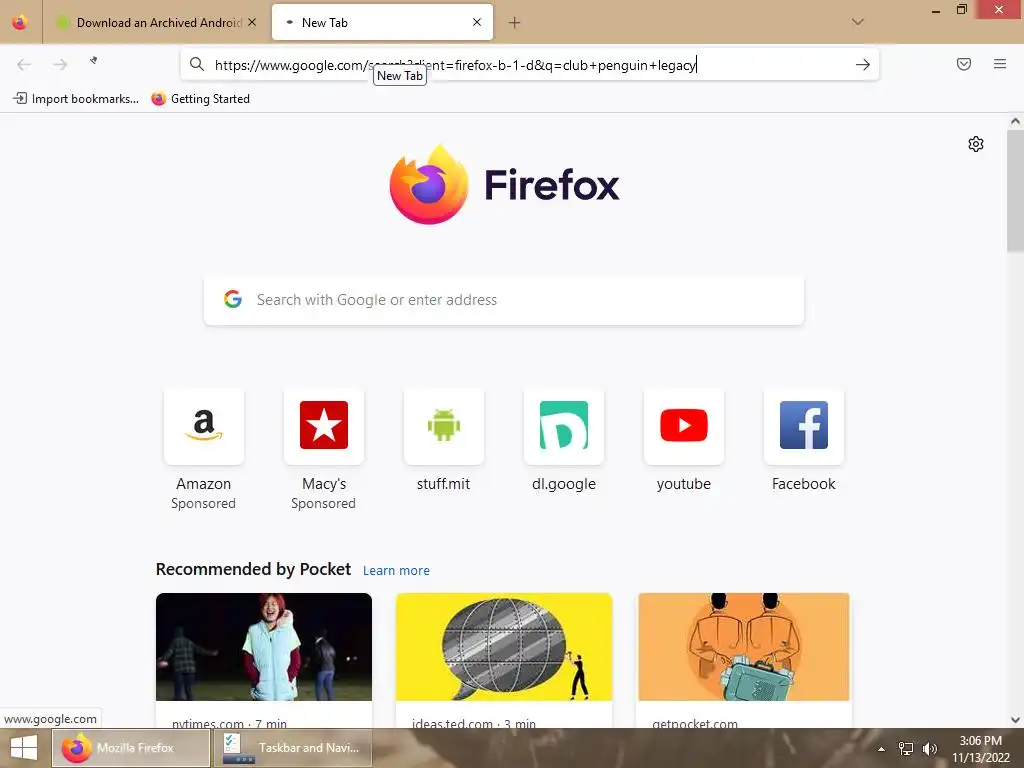This screenshot has width=1024, height=768.
Task: Open the Windows Start button
Action: click(24, 748)
